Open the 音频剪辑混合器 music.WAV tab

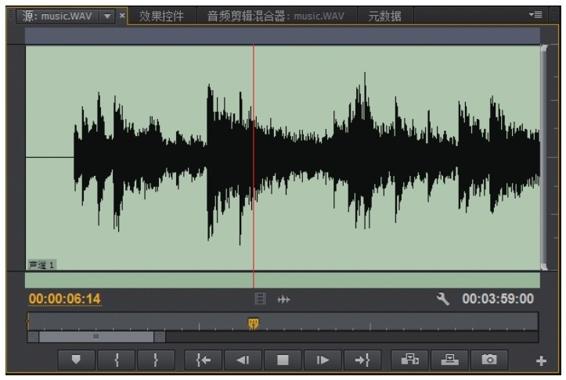tap(276, 16)
